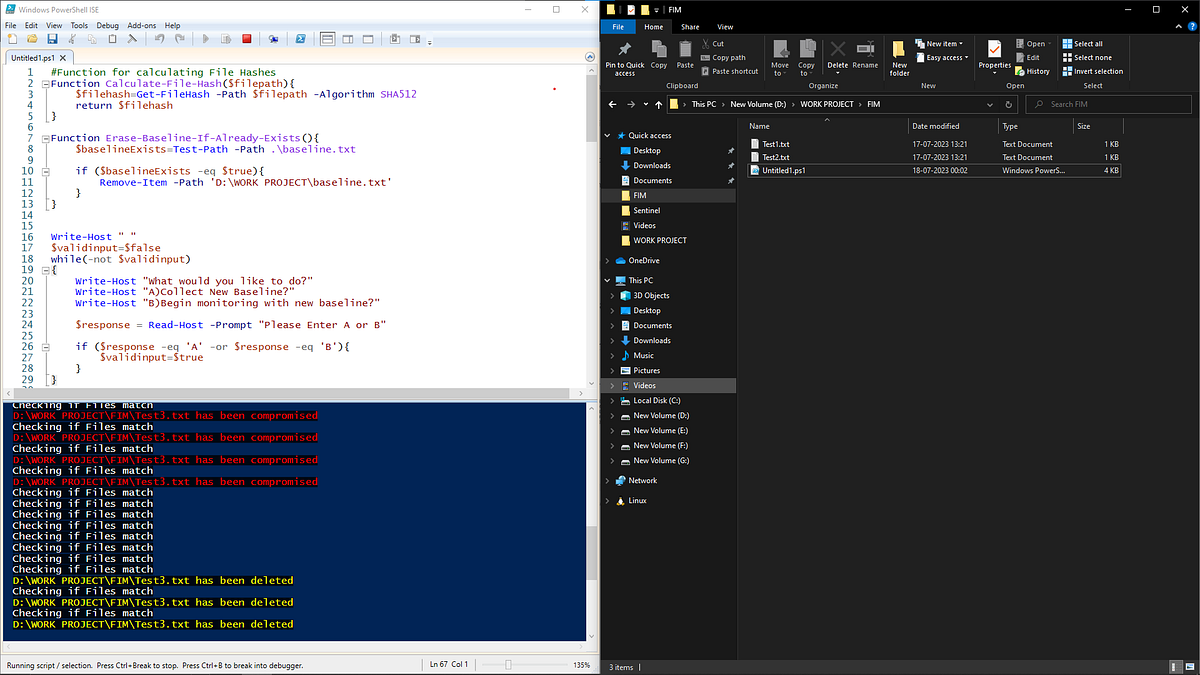
Task: Toggle Show Script Pane Top layout
Action: coord(327,39)
